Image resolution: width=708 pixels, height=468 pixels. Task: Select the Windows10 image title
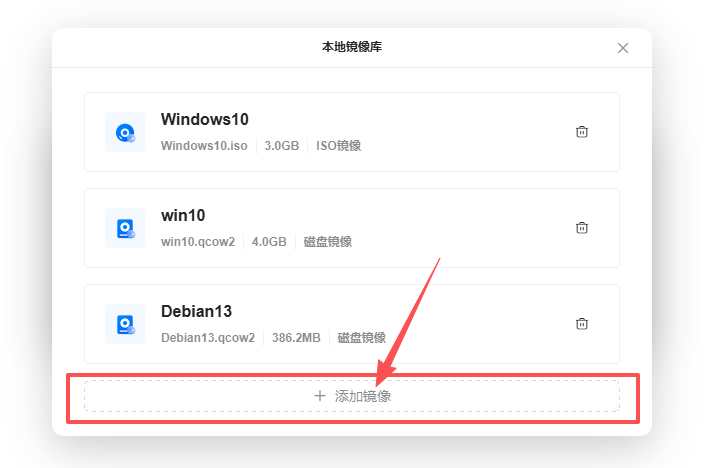click(x=205, y=119)
